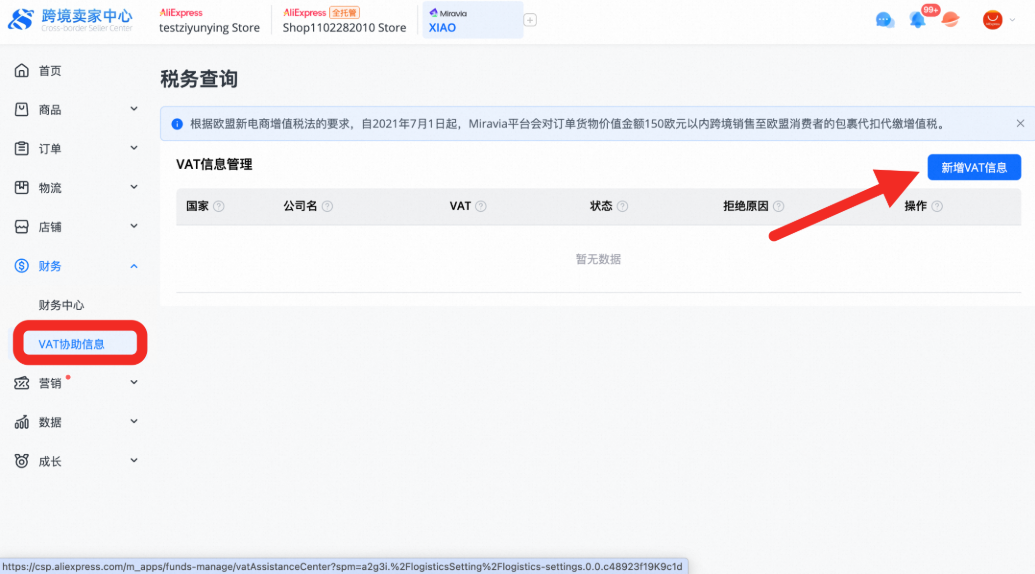The image size is (1035, 574).
Task: Click the chat message icon in header
Action: 884,20
